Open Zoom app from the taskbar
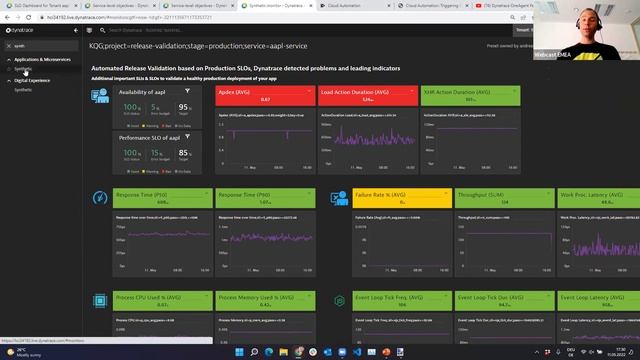The width and height of the screenshot is (640, 360). pyautogui.click(x=342, y=352)
